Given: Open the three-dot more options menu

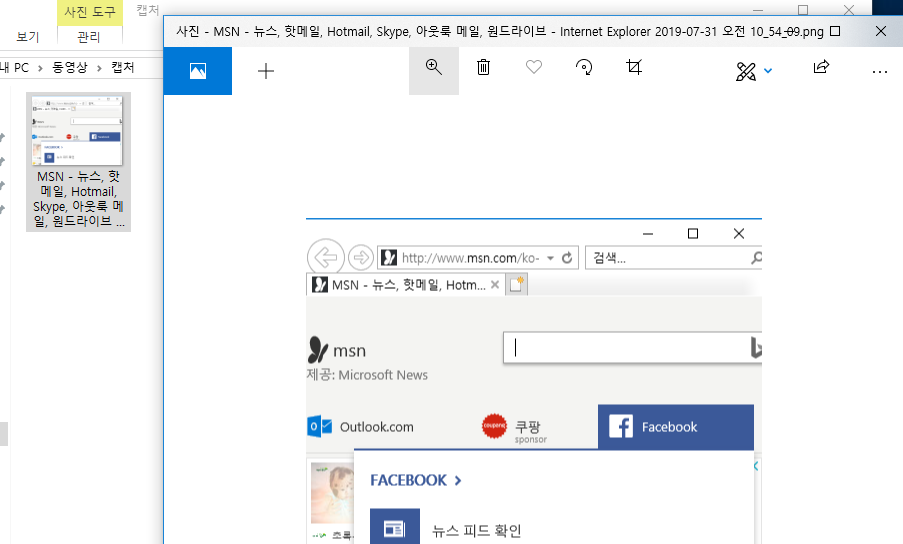Looking at the screenshot, I should pos(879,71).
